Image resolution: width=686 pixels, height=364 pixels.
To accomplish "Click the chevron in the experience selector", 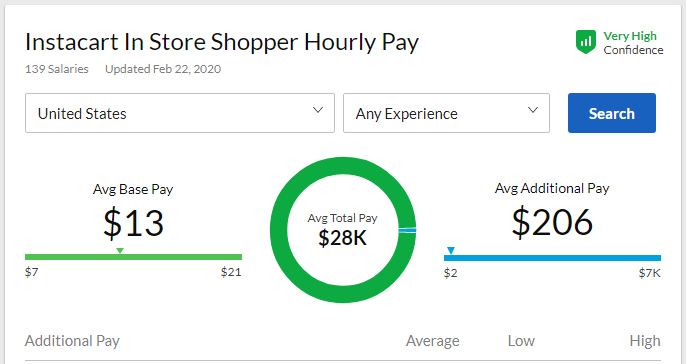I will (x=533, y=110).
